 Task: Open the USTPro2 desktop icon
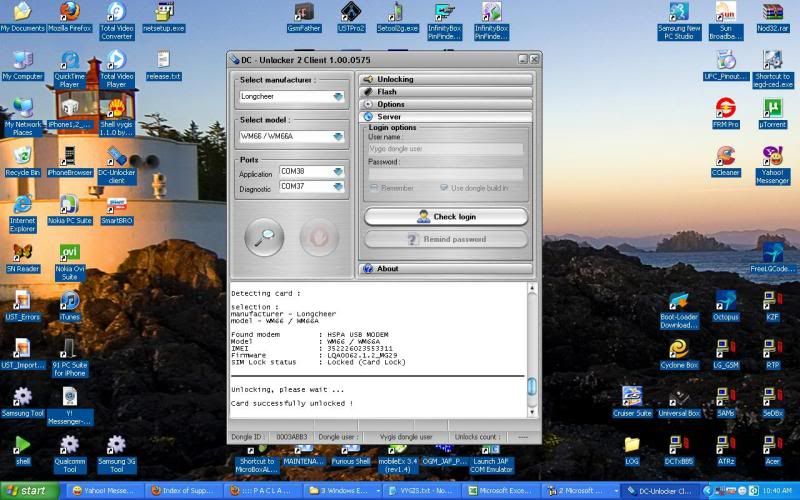351,17
